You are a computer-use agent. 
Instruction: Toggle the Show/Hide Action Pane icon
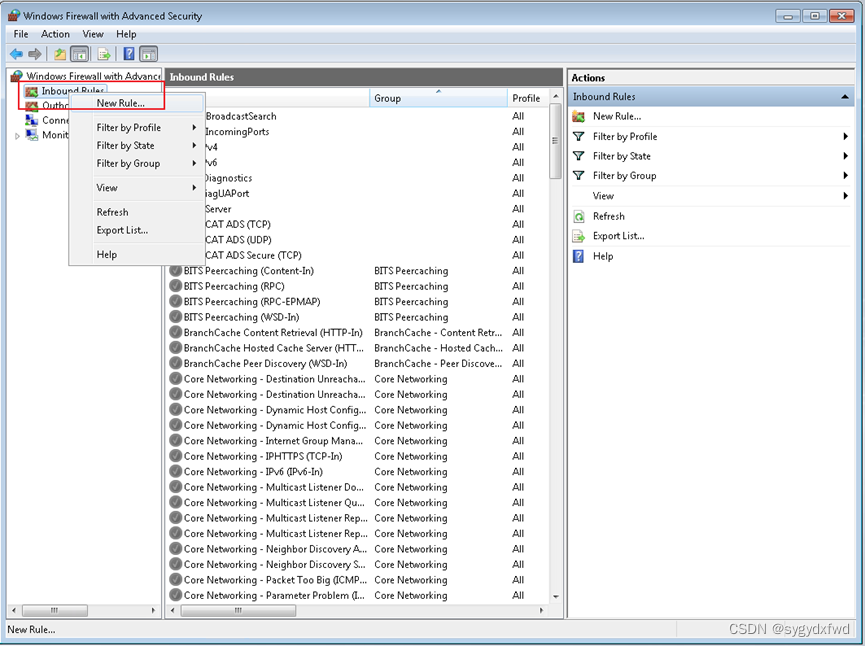point(148,54)
